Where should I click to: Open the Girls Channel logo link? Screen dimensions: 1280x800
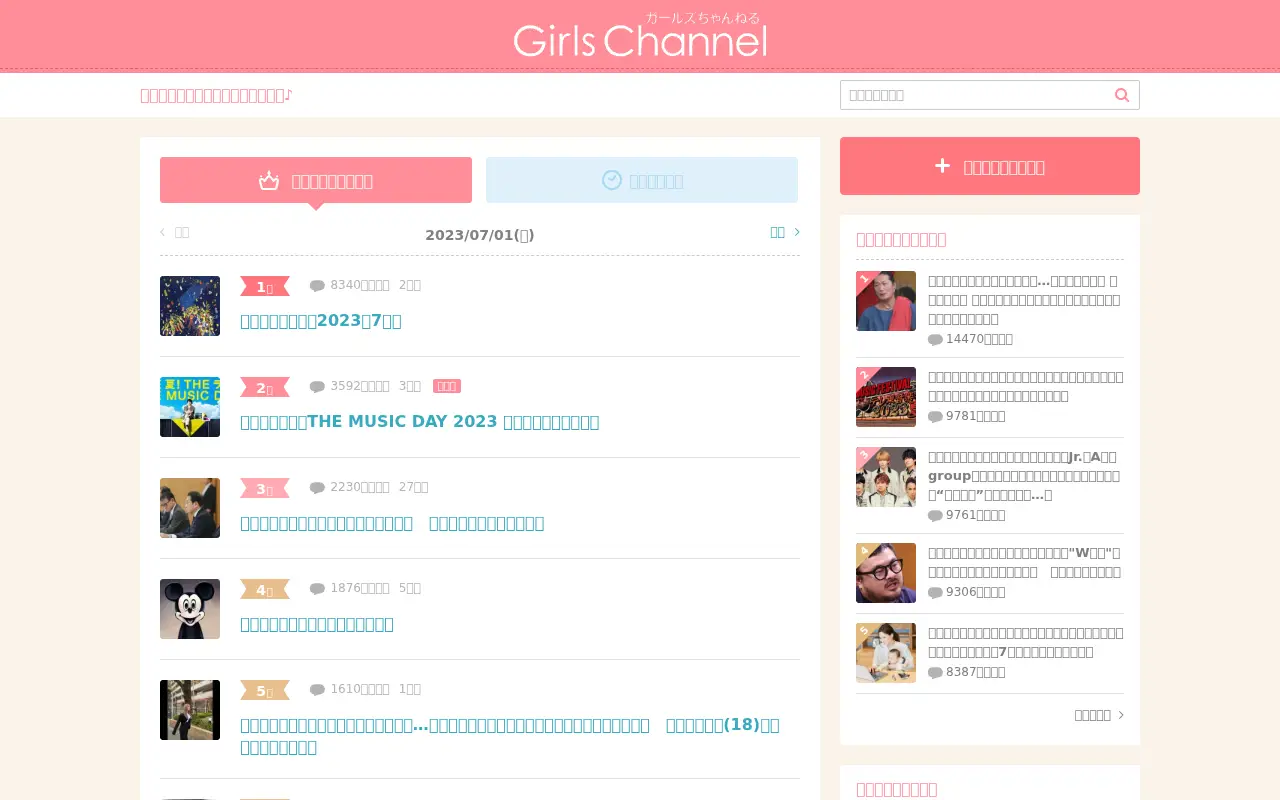[x=640, y=35]
